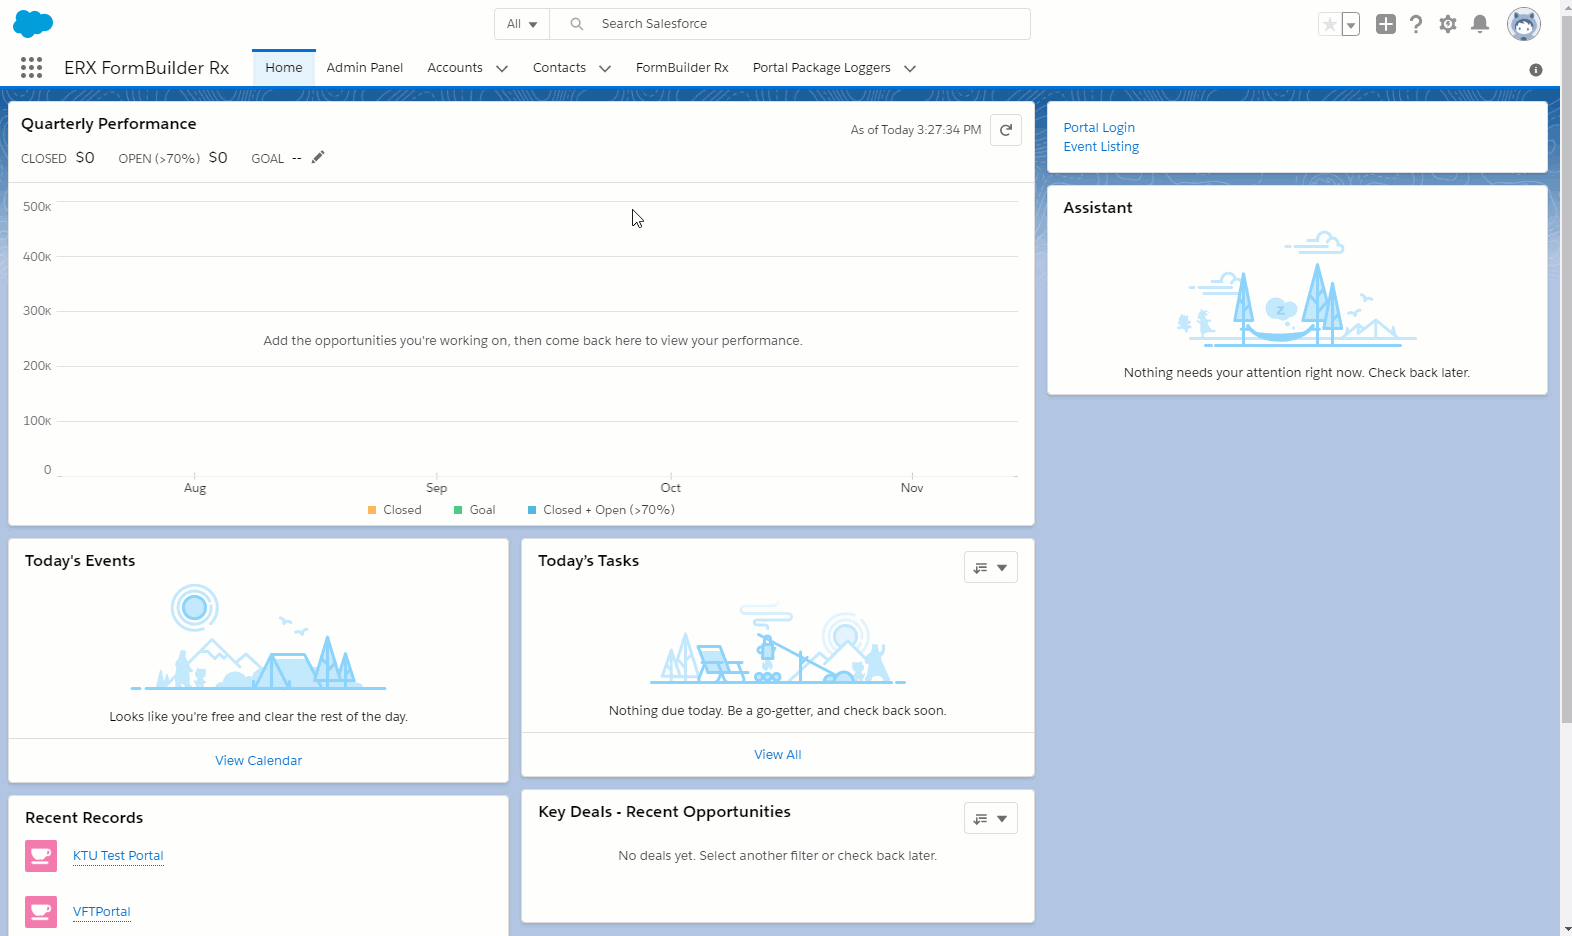Open Global Actions plus icon
1572x936 pixels.
click(1385, 24)
